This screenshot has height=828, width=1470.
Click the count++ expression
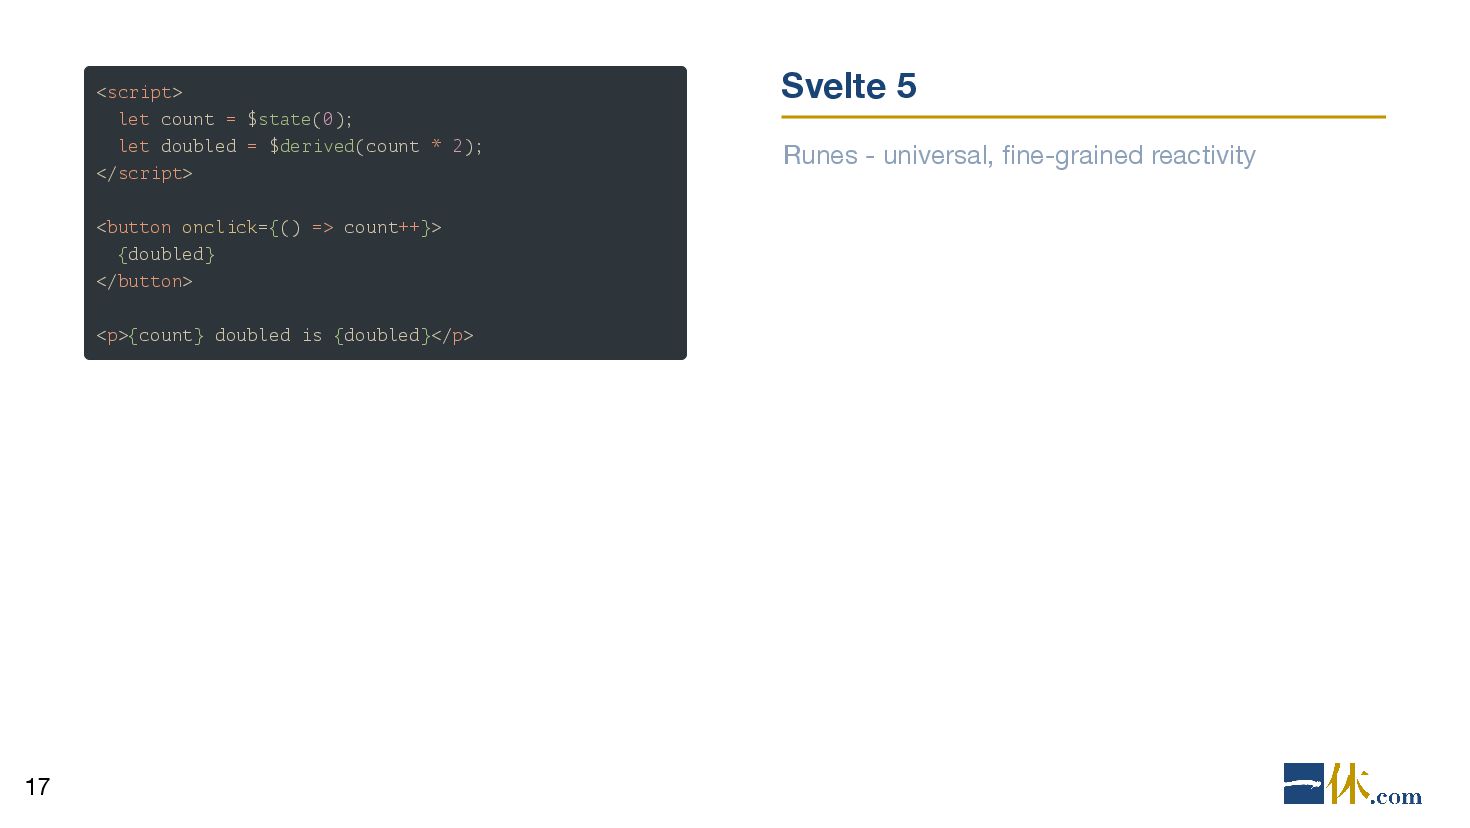[x=381, y=227]
